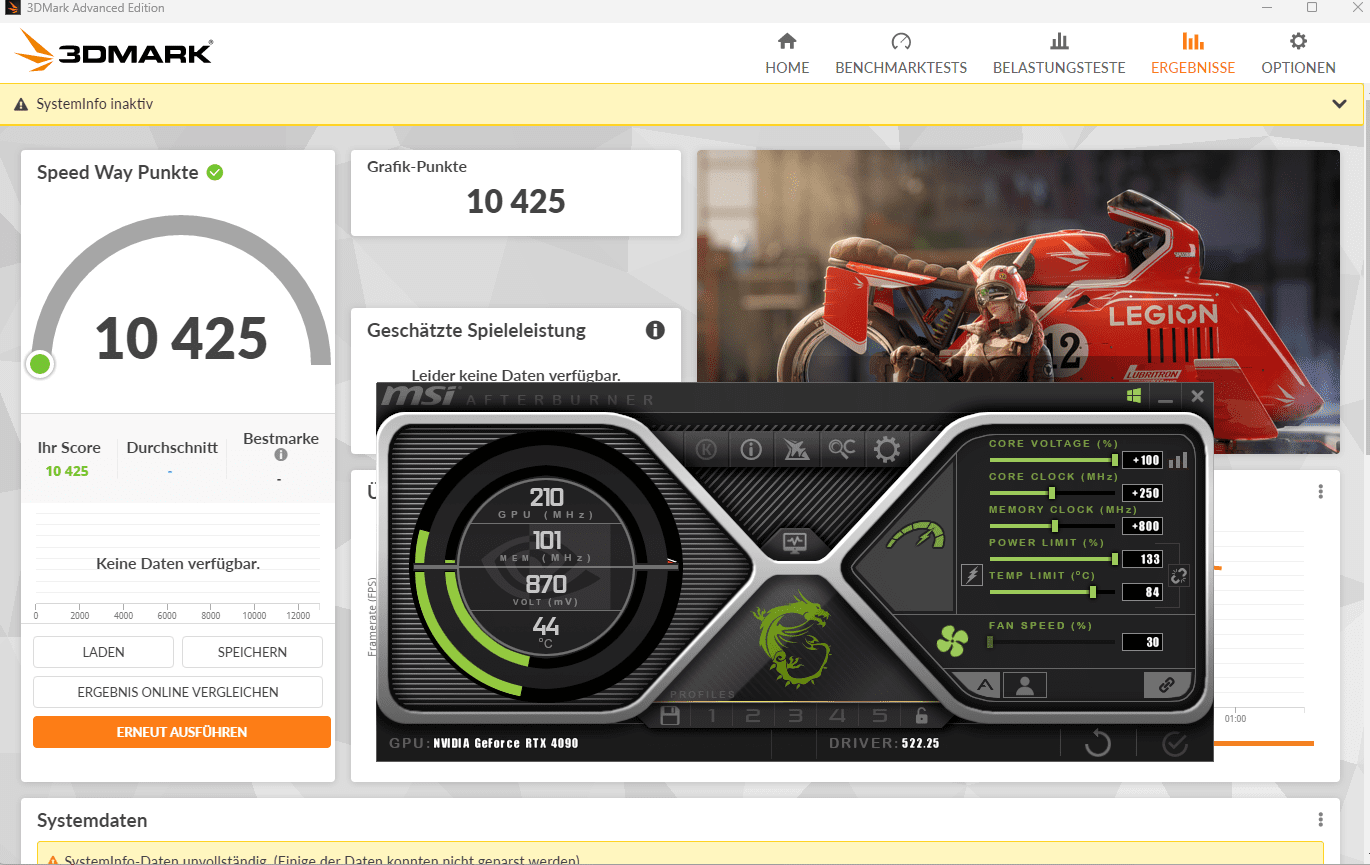Toggle the profile lock icon
This screenshot has height=865, width=1370.
click(x=921, y=716)
